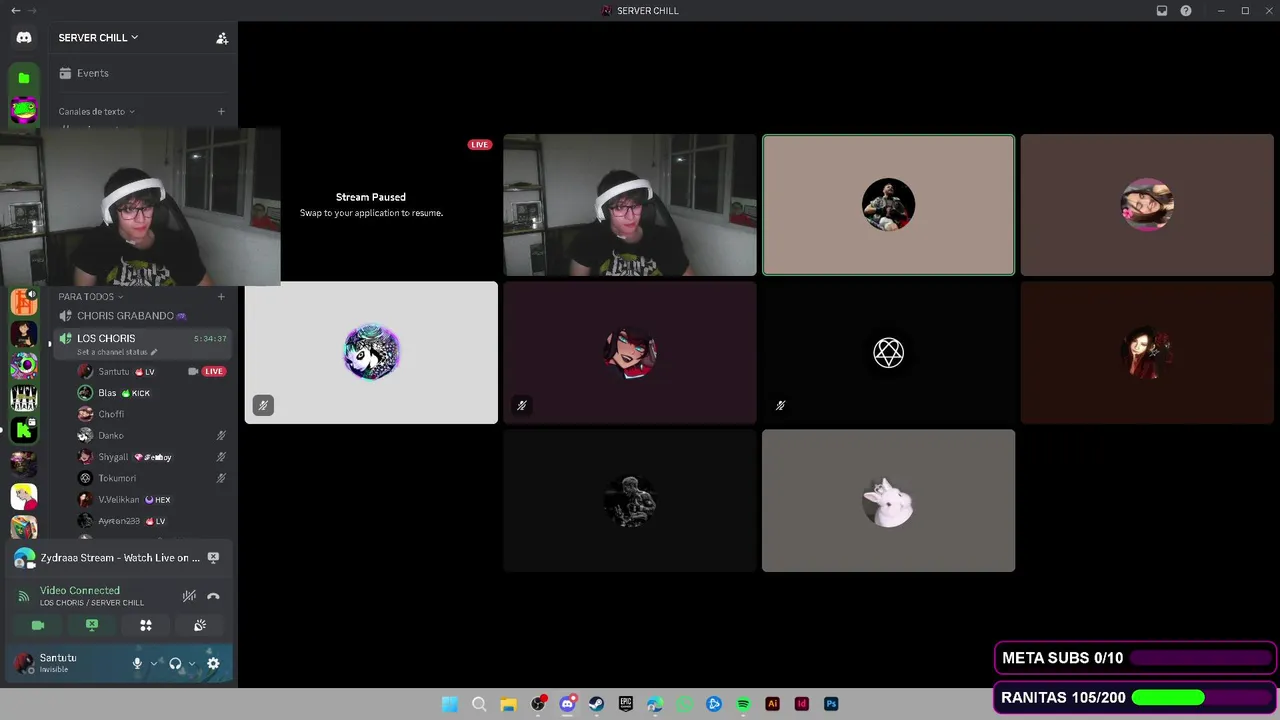Disconnect from the voice call
This screenshot has width=1280, height=720.
213,596
